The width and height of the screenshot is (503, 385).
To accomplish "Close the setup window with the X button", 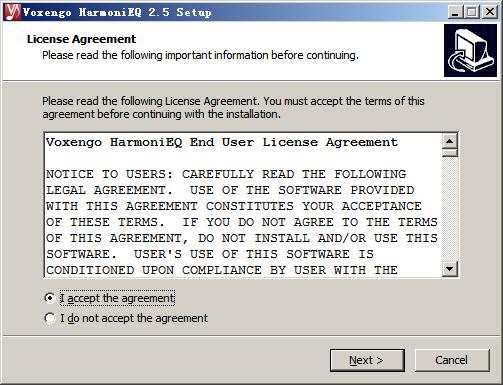I will [490, 12].
